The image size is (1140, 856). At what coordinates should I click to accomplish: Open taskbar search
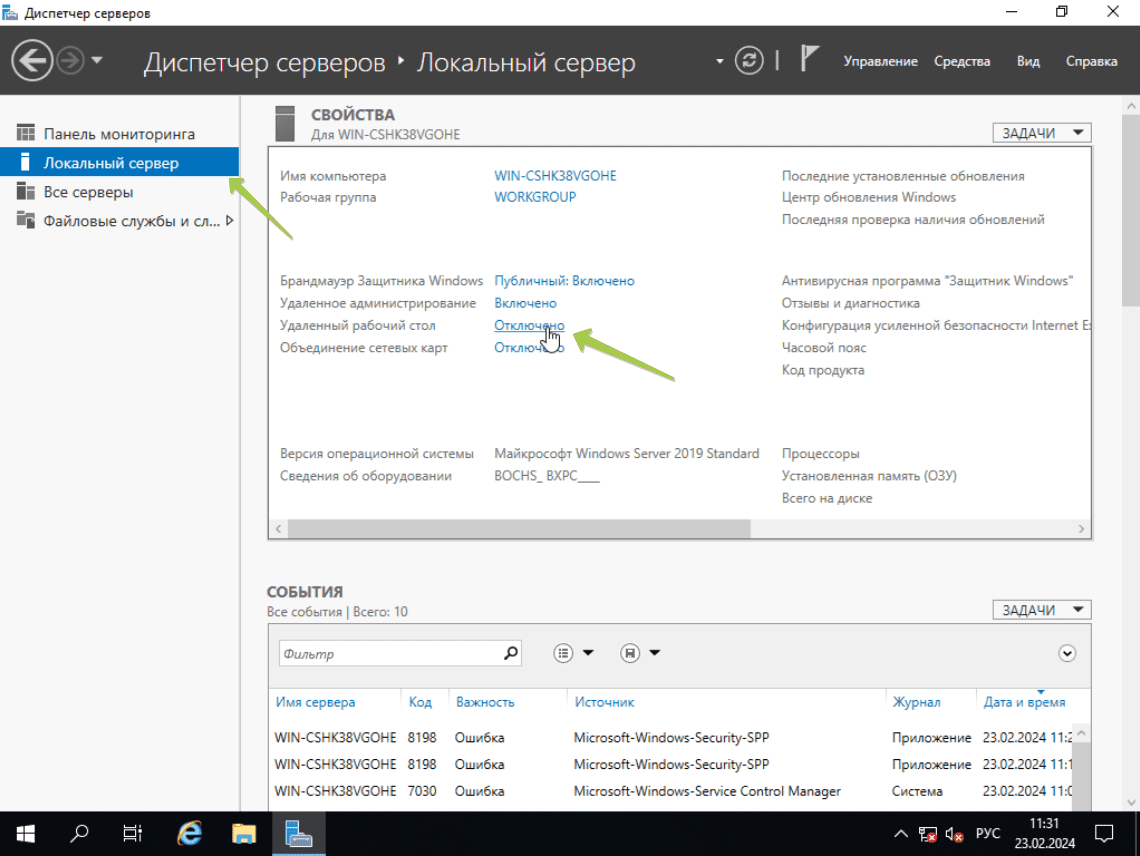[x=79, y=833]
